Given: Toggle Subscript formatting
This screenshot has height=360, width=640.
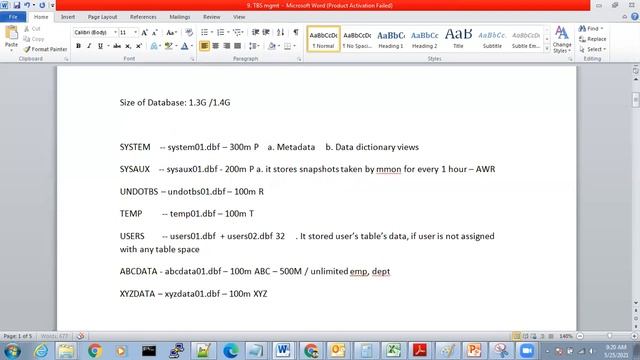Looking at the screenshot, I should [x=128, y=46].
